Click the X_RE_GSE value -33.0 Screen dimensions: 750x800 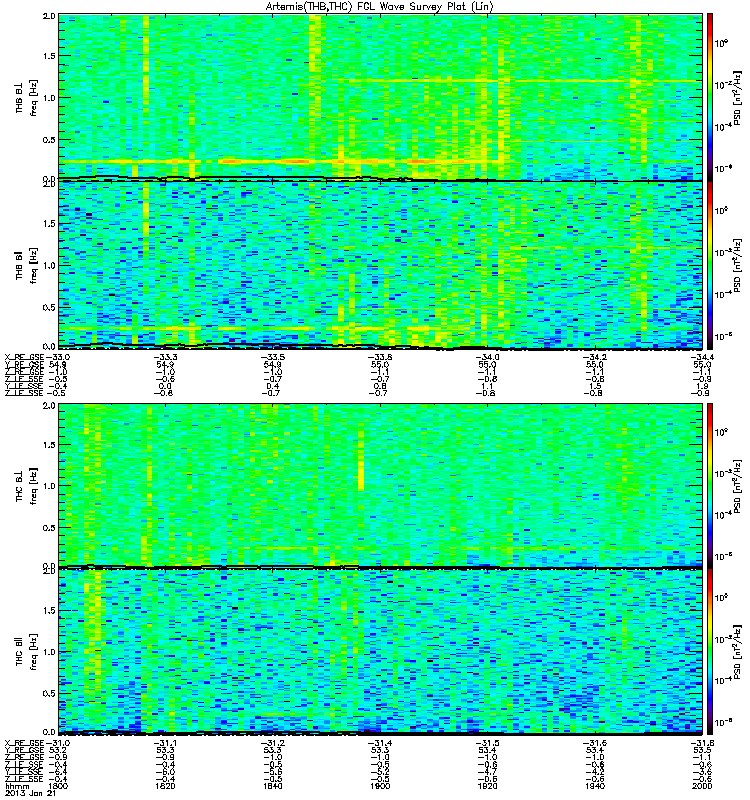pos(58,357)
